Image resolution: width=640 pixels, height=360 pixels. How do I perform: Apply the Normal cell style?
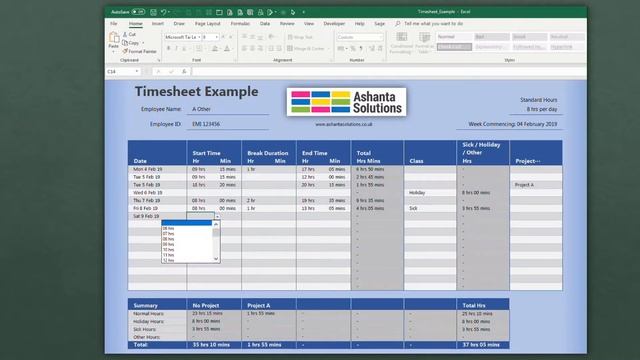(454, 37)
